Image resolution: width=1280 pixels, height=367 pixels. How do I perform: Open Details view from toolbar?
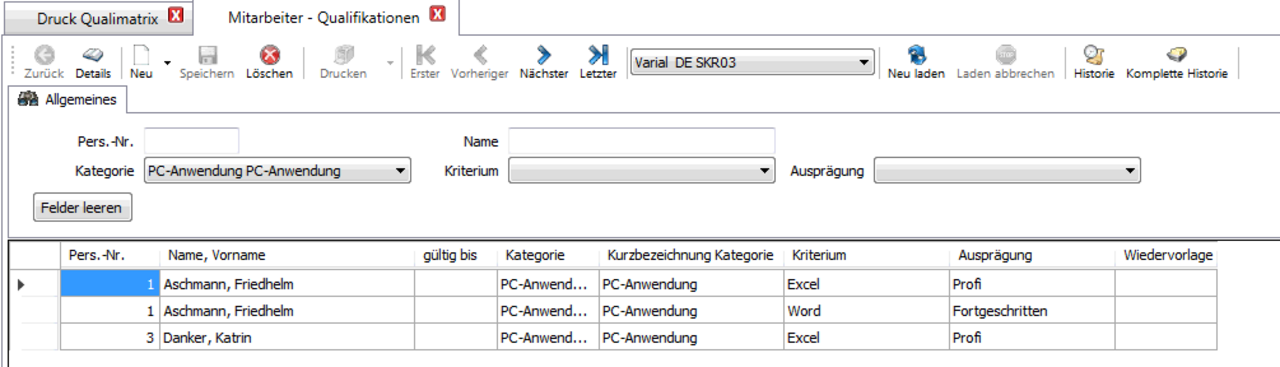(93, 54)
